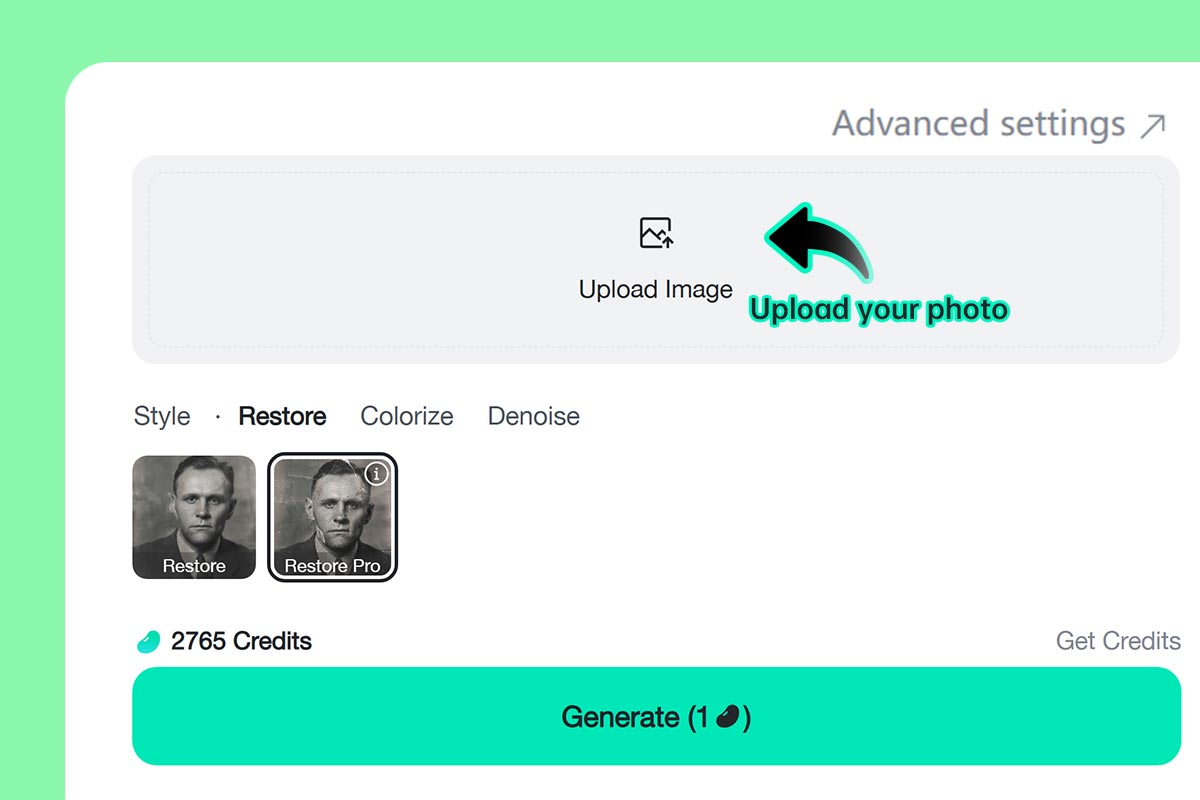
Task: Click the 'Restore Pro' caption on thumbnail
Action: (333, 566)
